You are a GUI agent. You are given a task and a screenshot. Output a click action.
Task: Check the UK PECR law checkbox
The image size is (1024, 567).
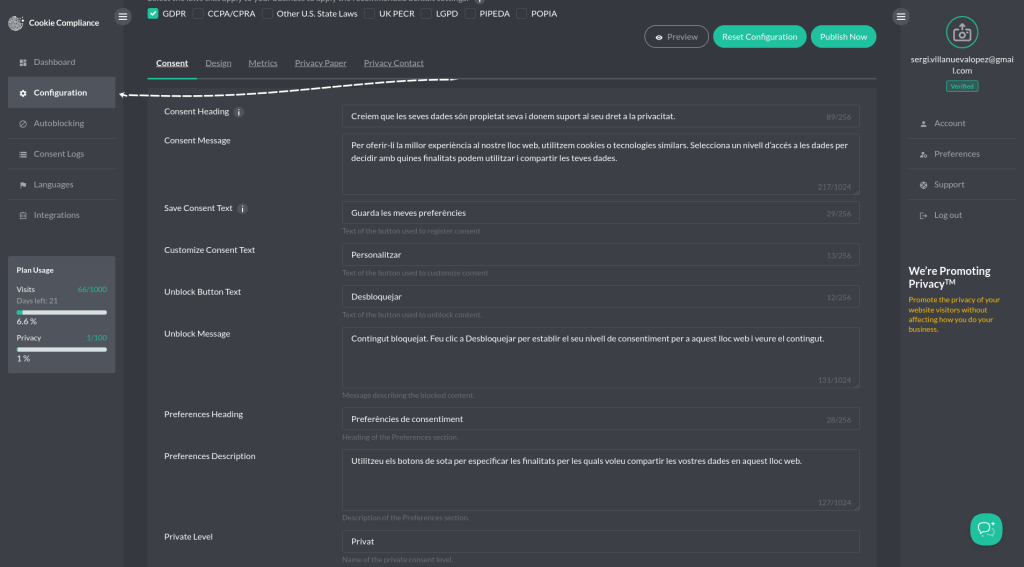[370, 14]
